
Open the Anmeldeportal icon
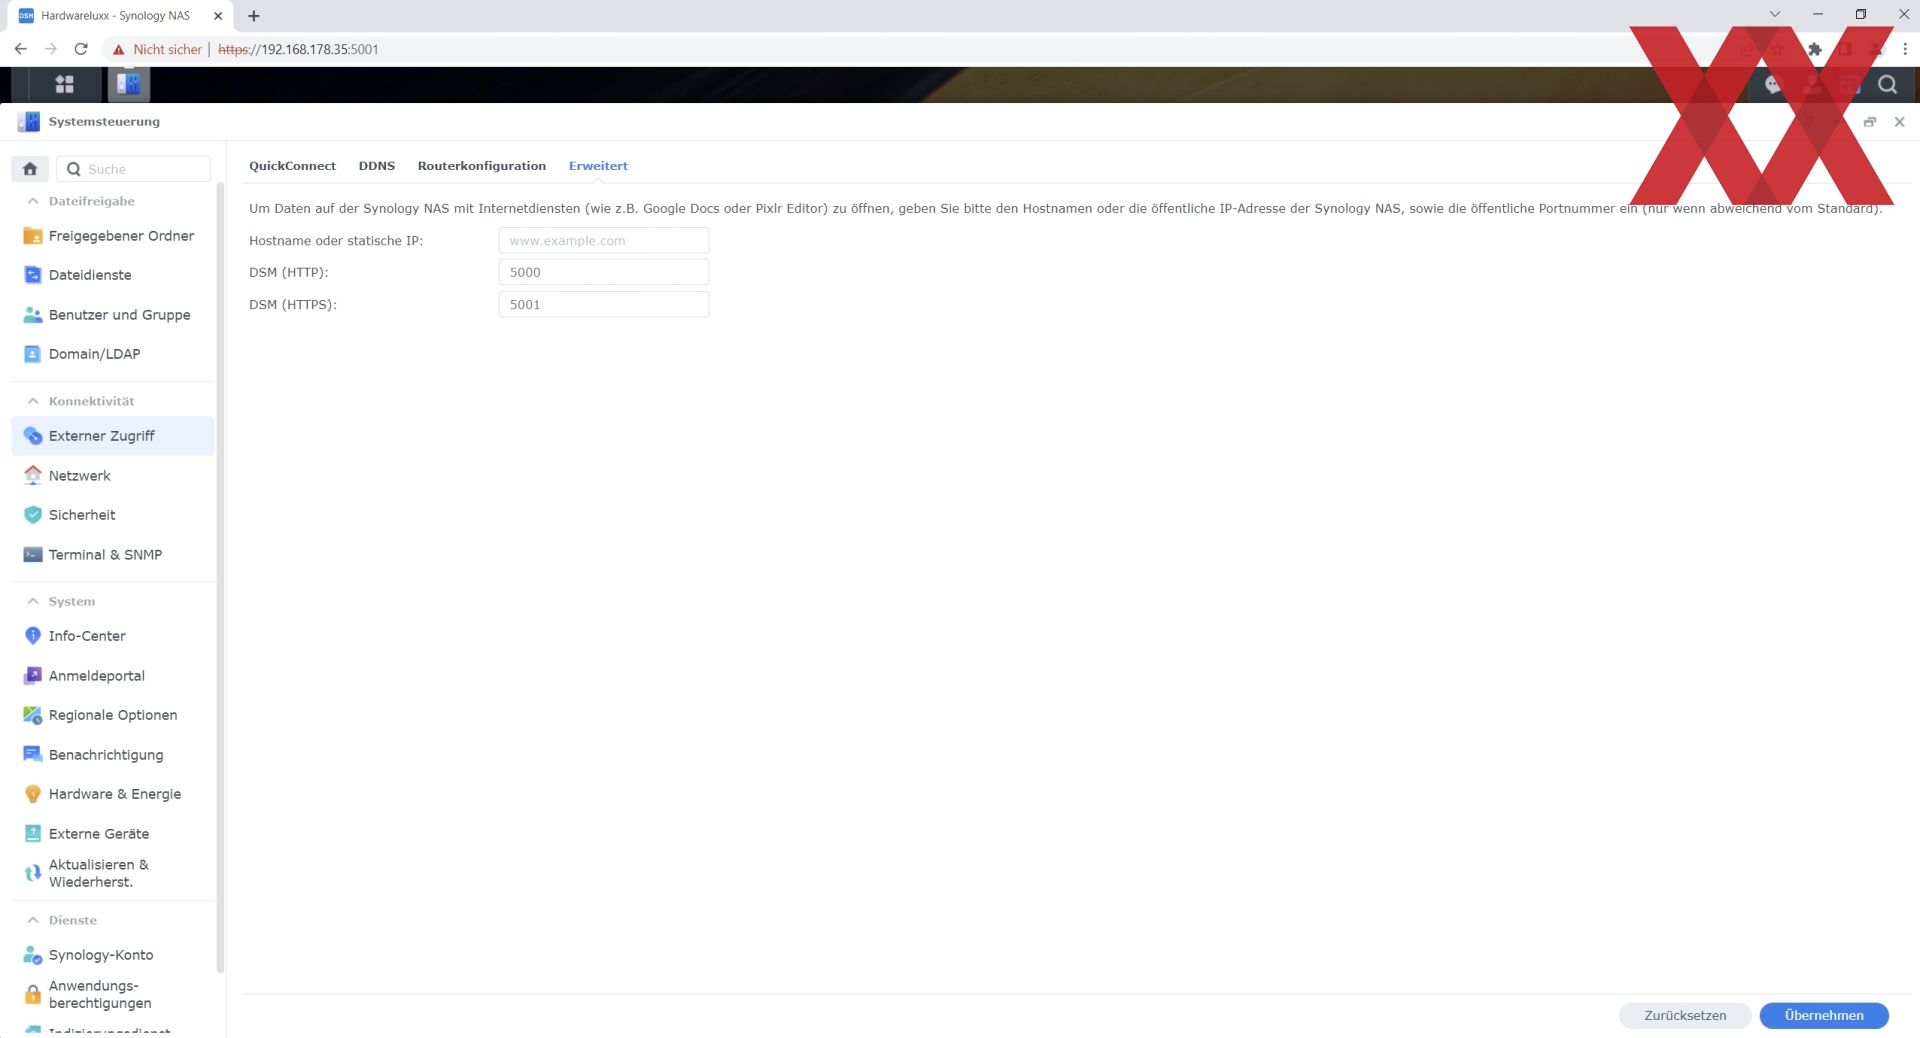click(x=33, y=676)
